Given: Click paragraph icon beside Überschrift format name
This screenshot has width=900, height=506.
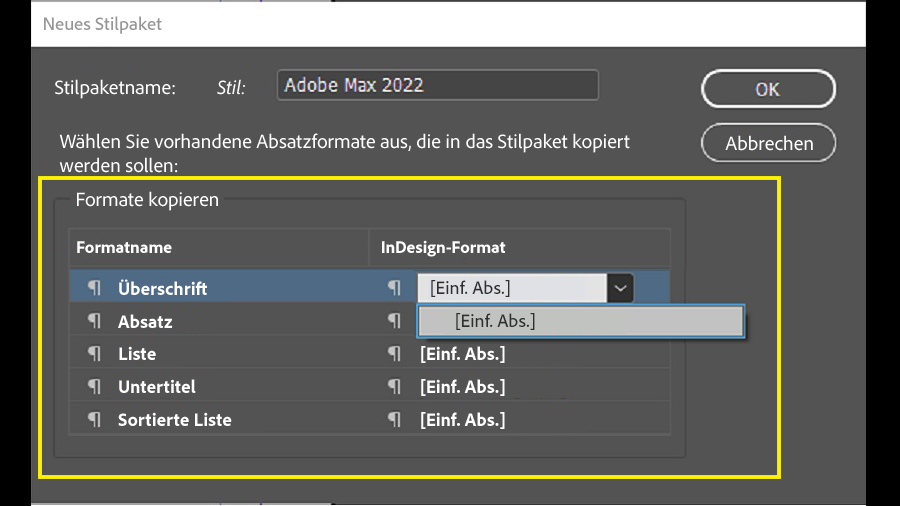Looking at the screenshot, I should tap(94, 288).
